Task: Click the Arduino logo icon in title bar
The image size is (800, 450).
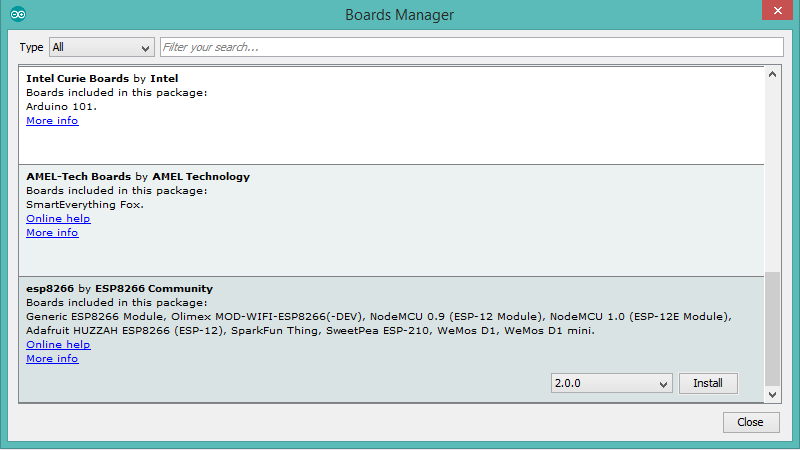Action: pos(17,14)
